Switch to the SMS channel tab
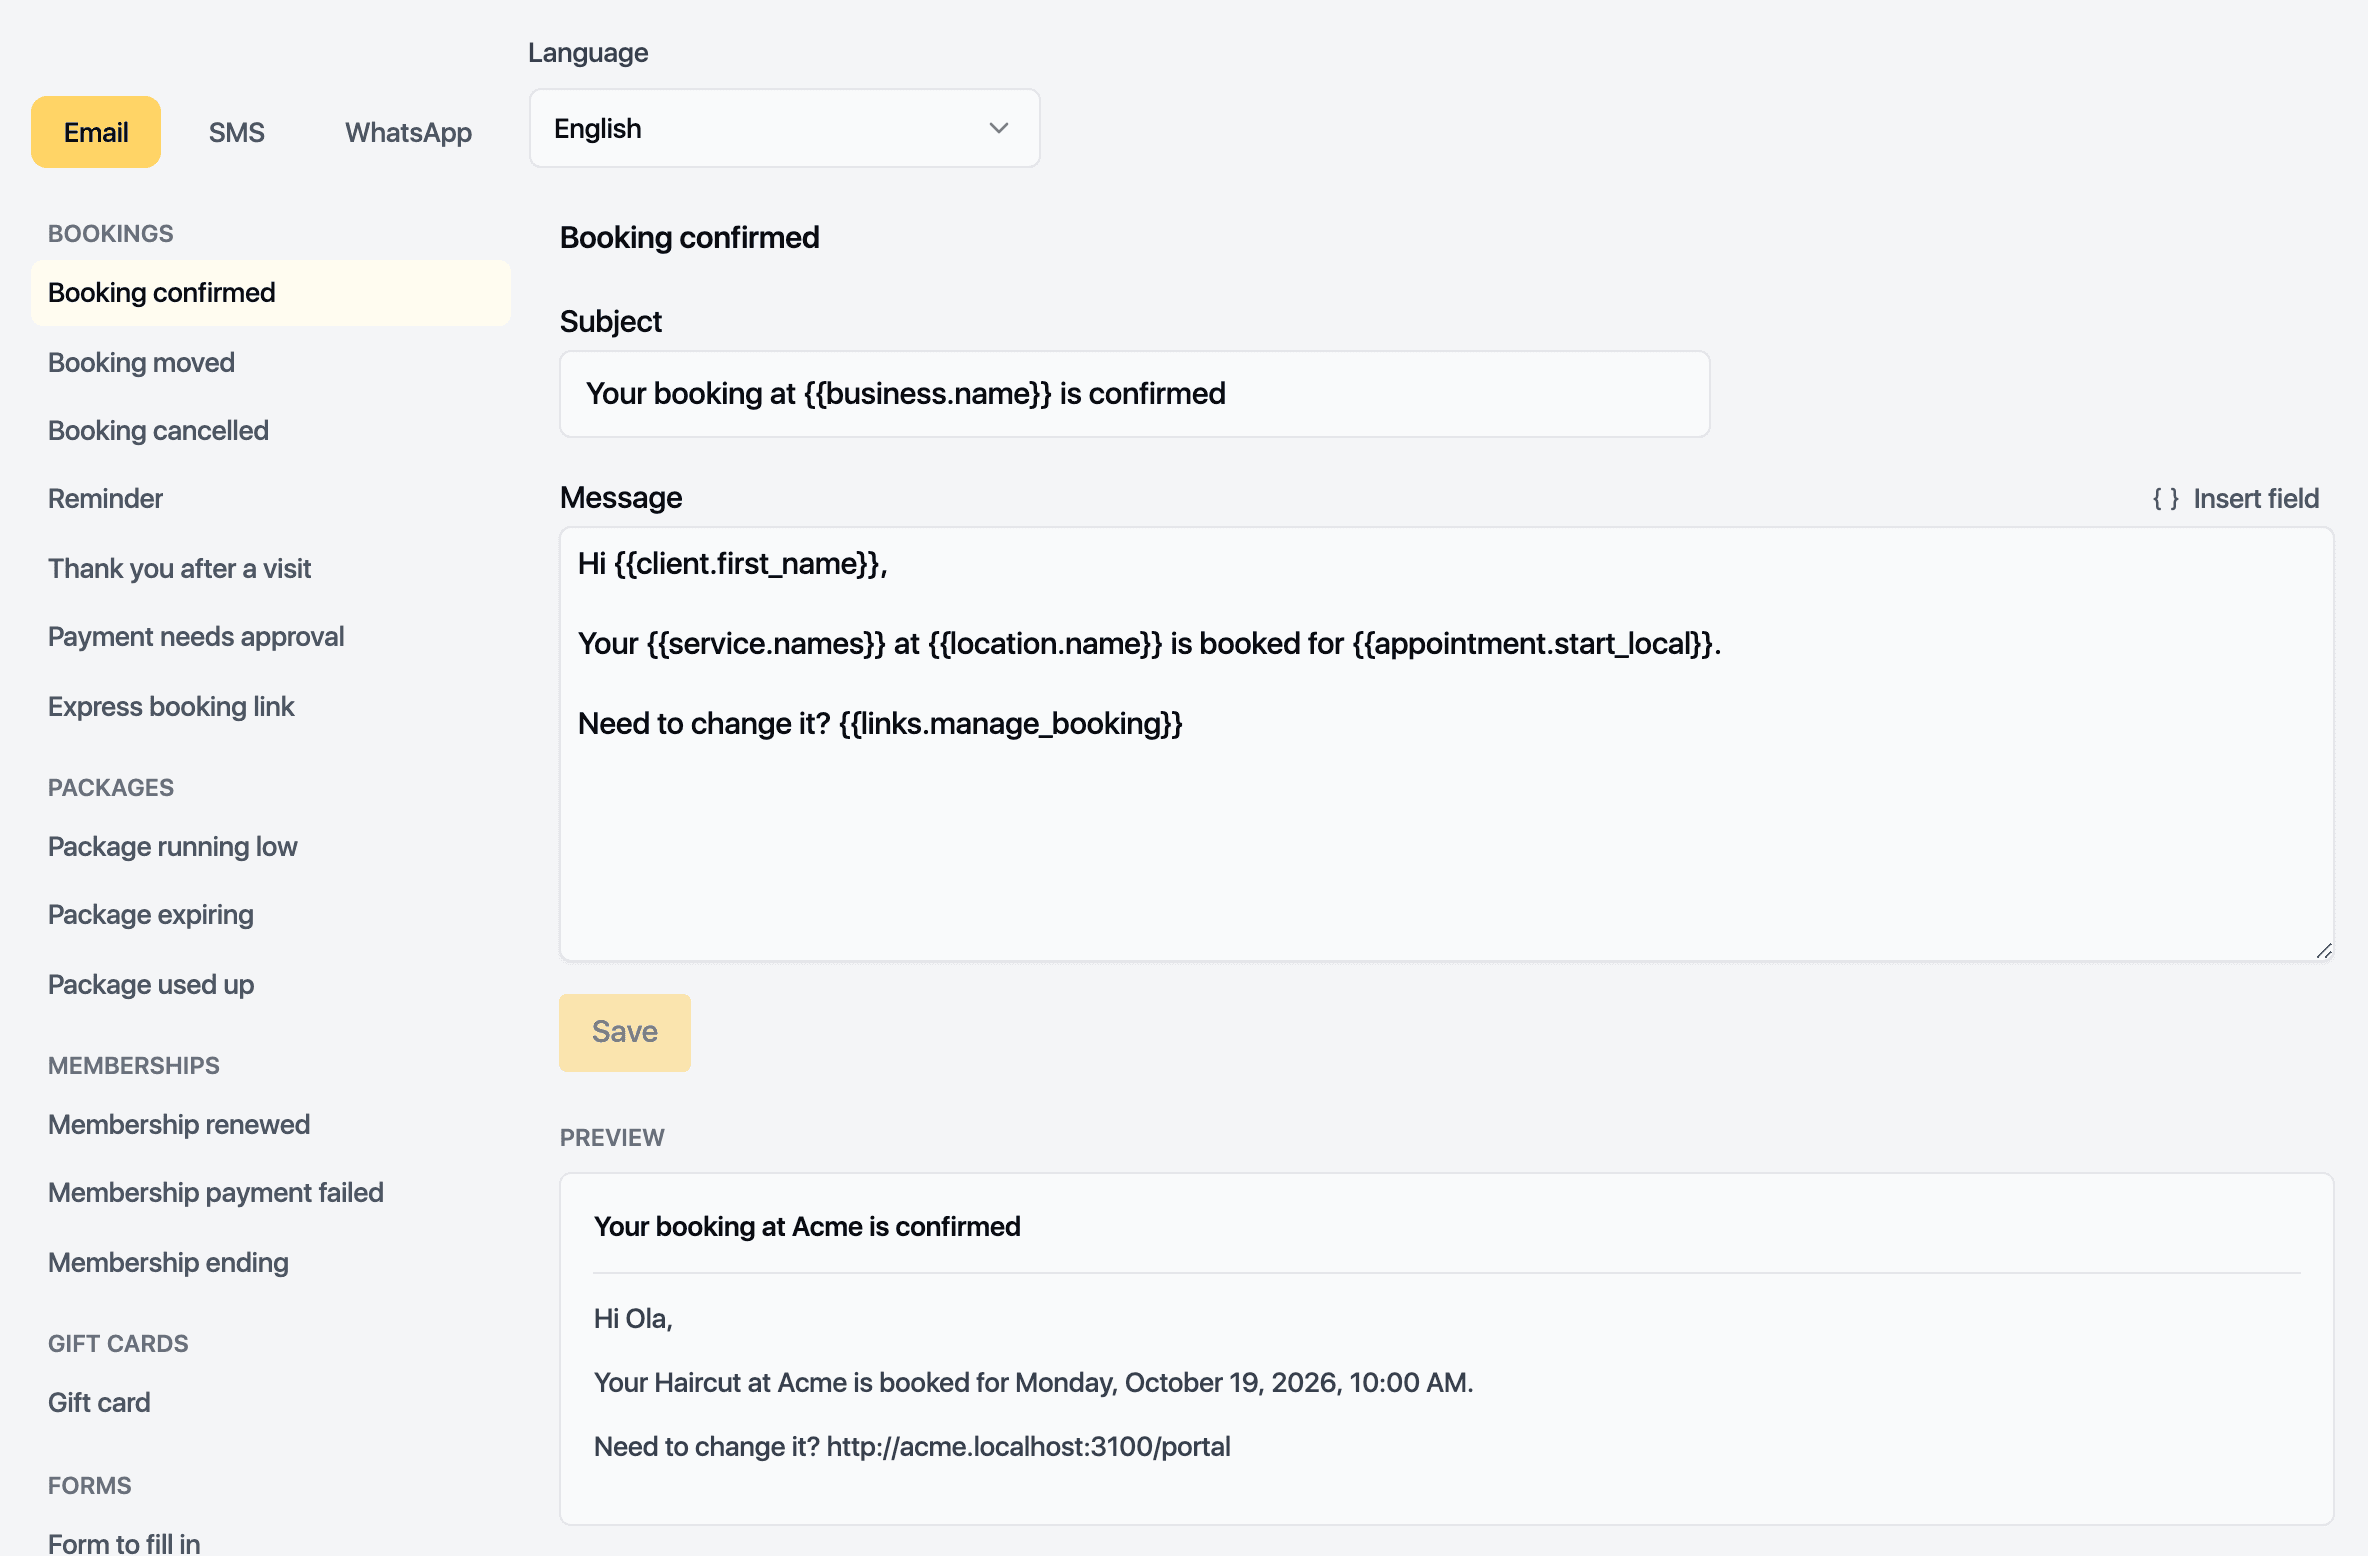 (237, 132)
